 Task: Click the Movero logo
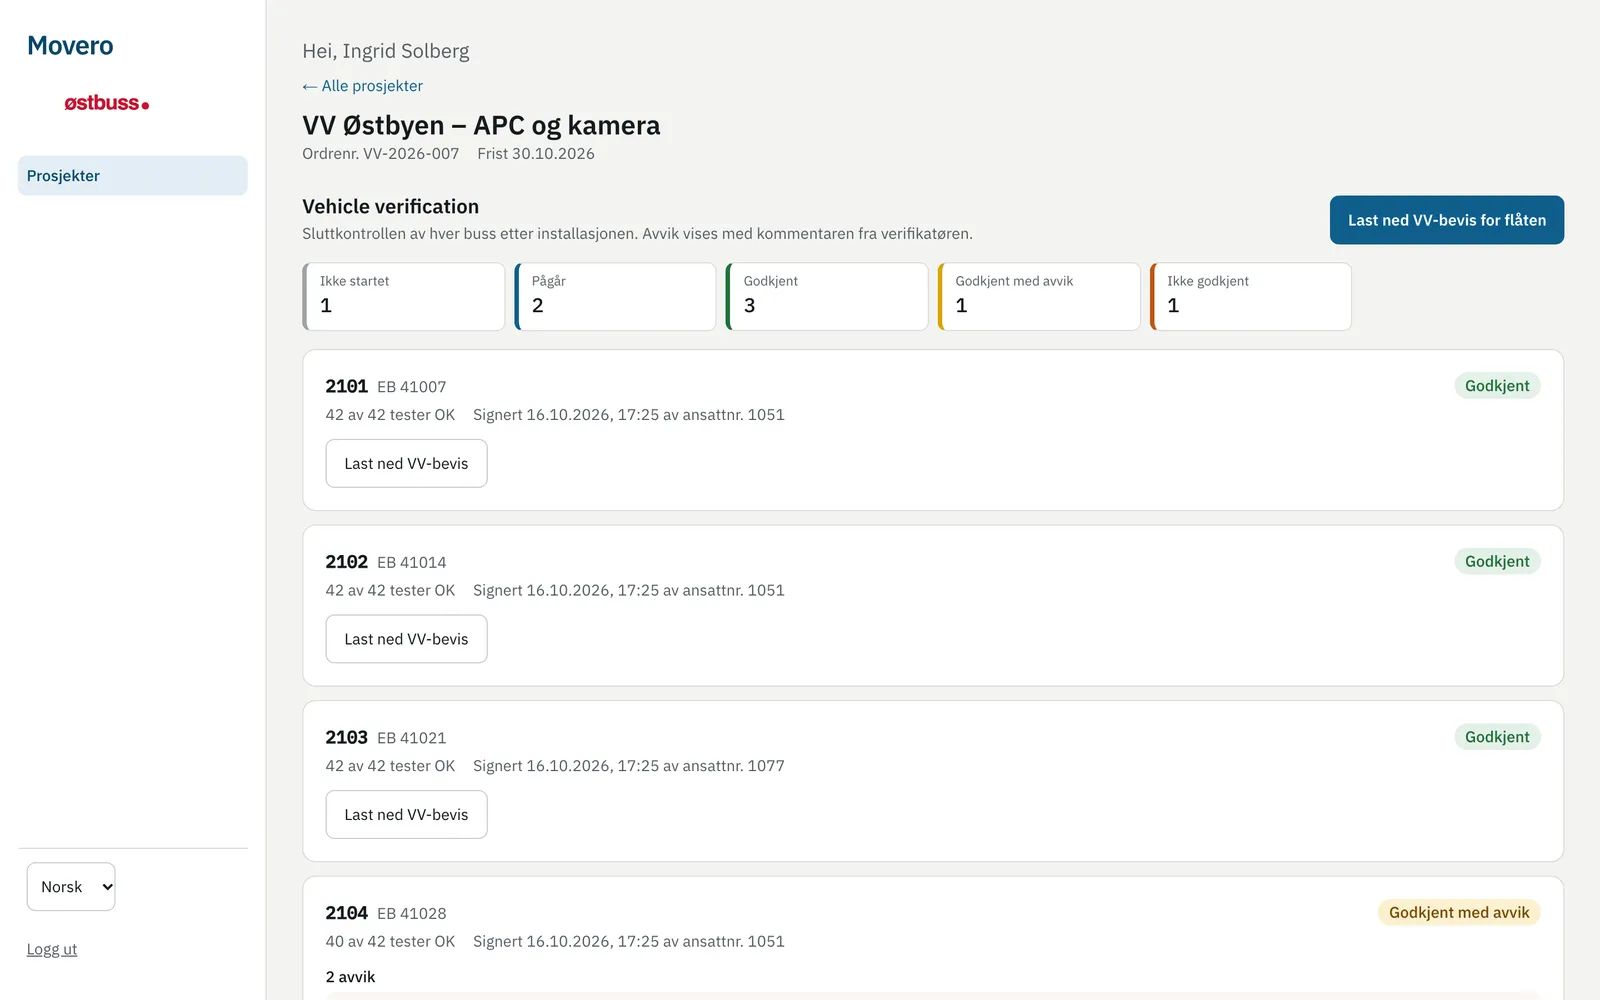tap(70, 46)
